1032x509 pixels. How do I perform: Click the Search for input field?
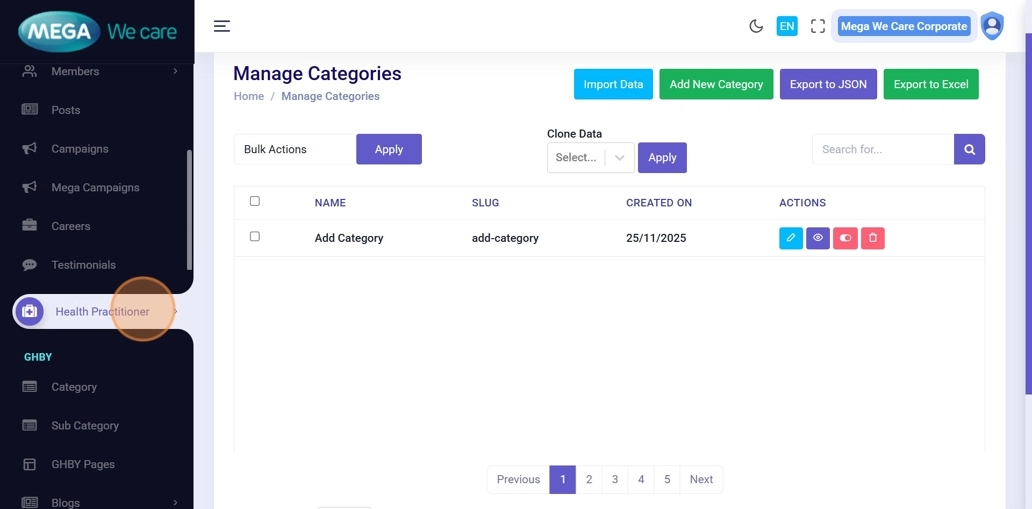click(x=882, y=149)
